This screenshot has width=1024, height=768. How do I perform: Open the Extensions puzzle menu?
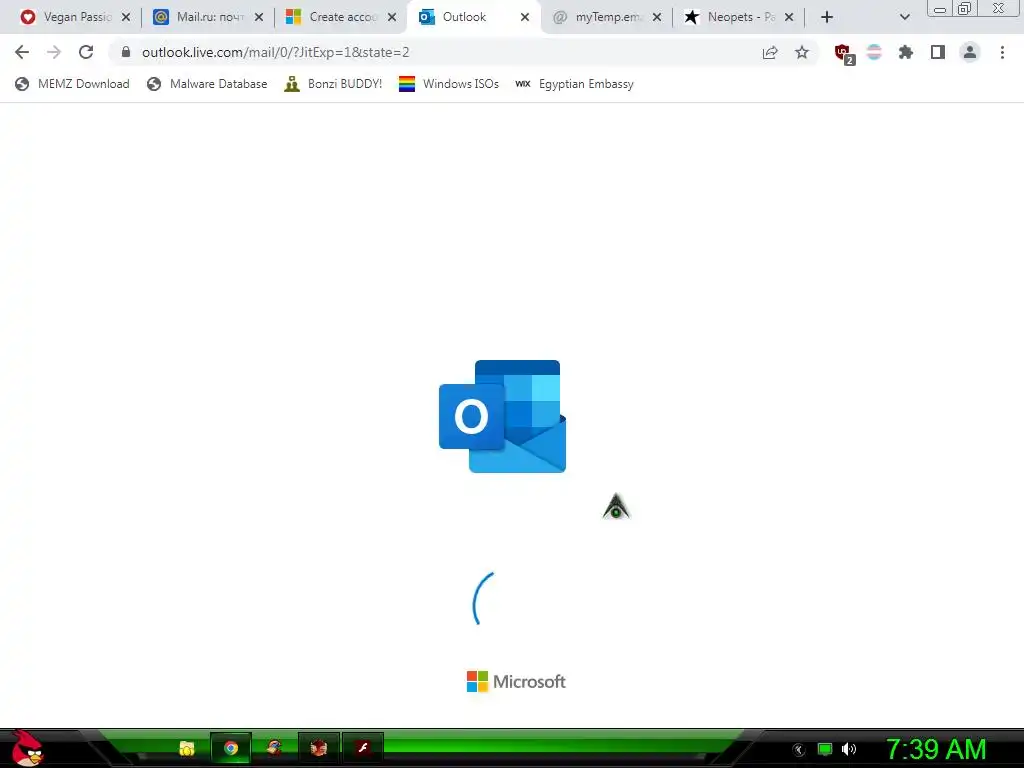click(x=906, y=52)
